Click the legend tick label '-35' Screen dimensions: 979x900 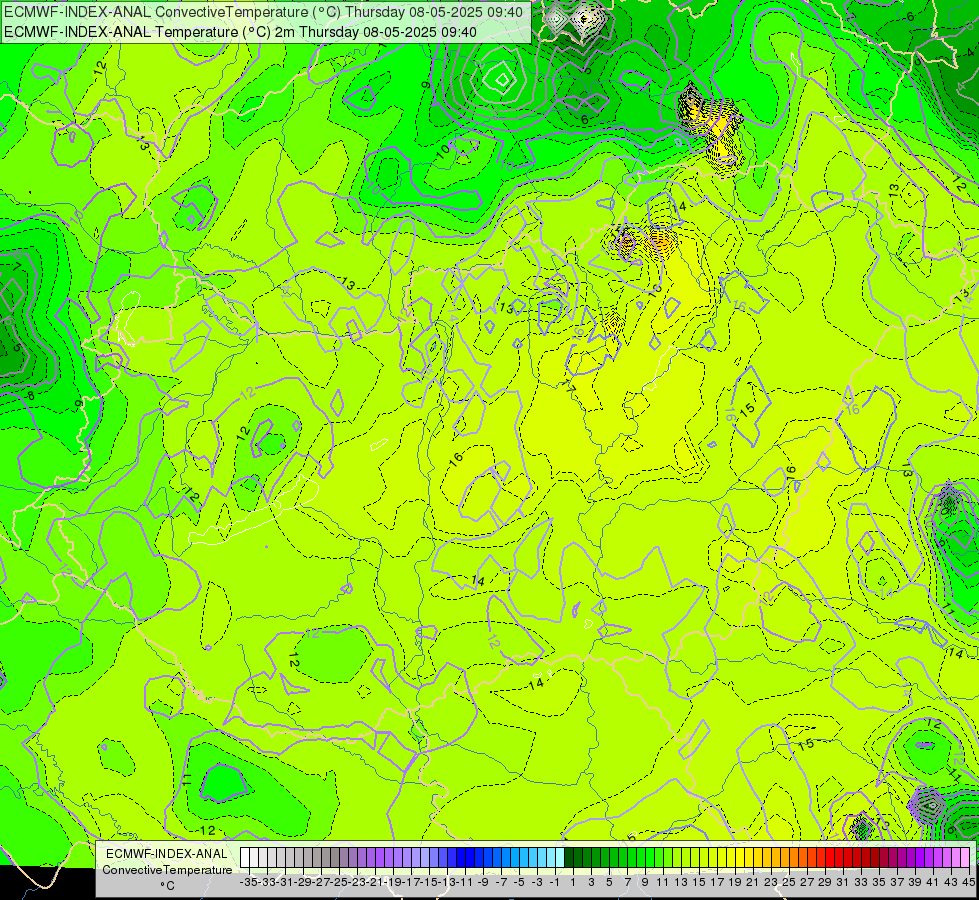(x=249, y=882)
